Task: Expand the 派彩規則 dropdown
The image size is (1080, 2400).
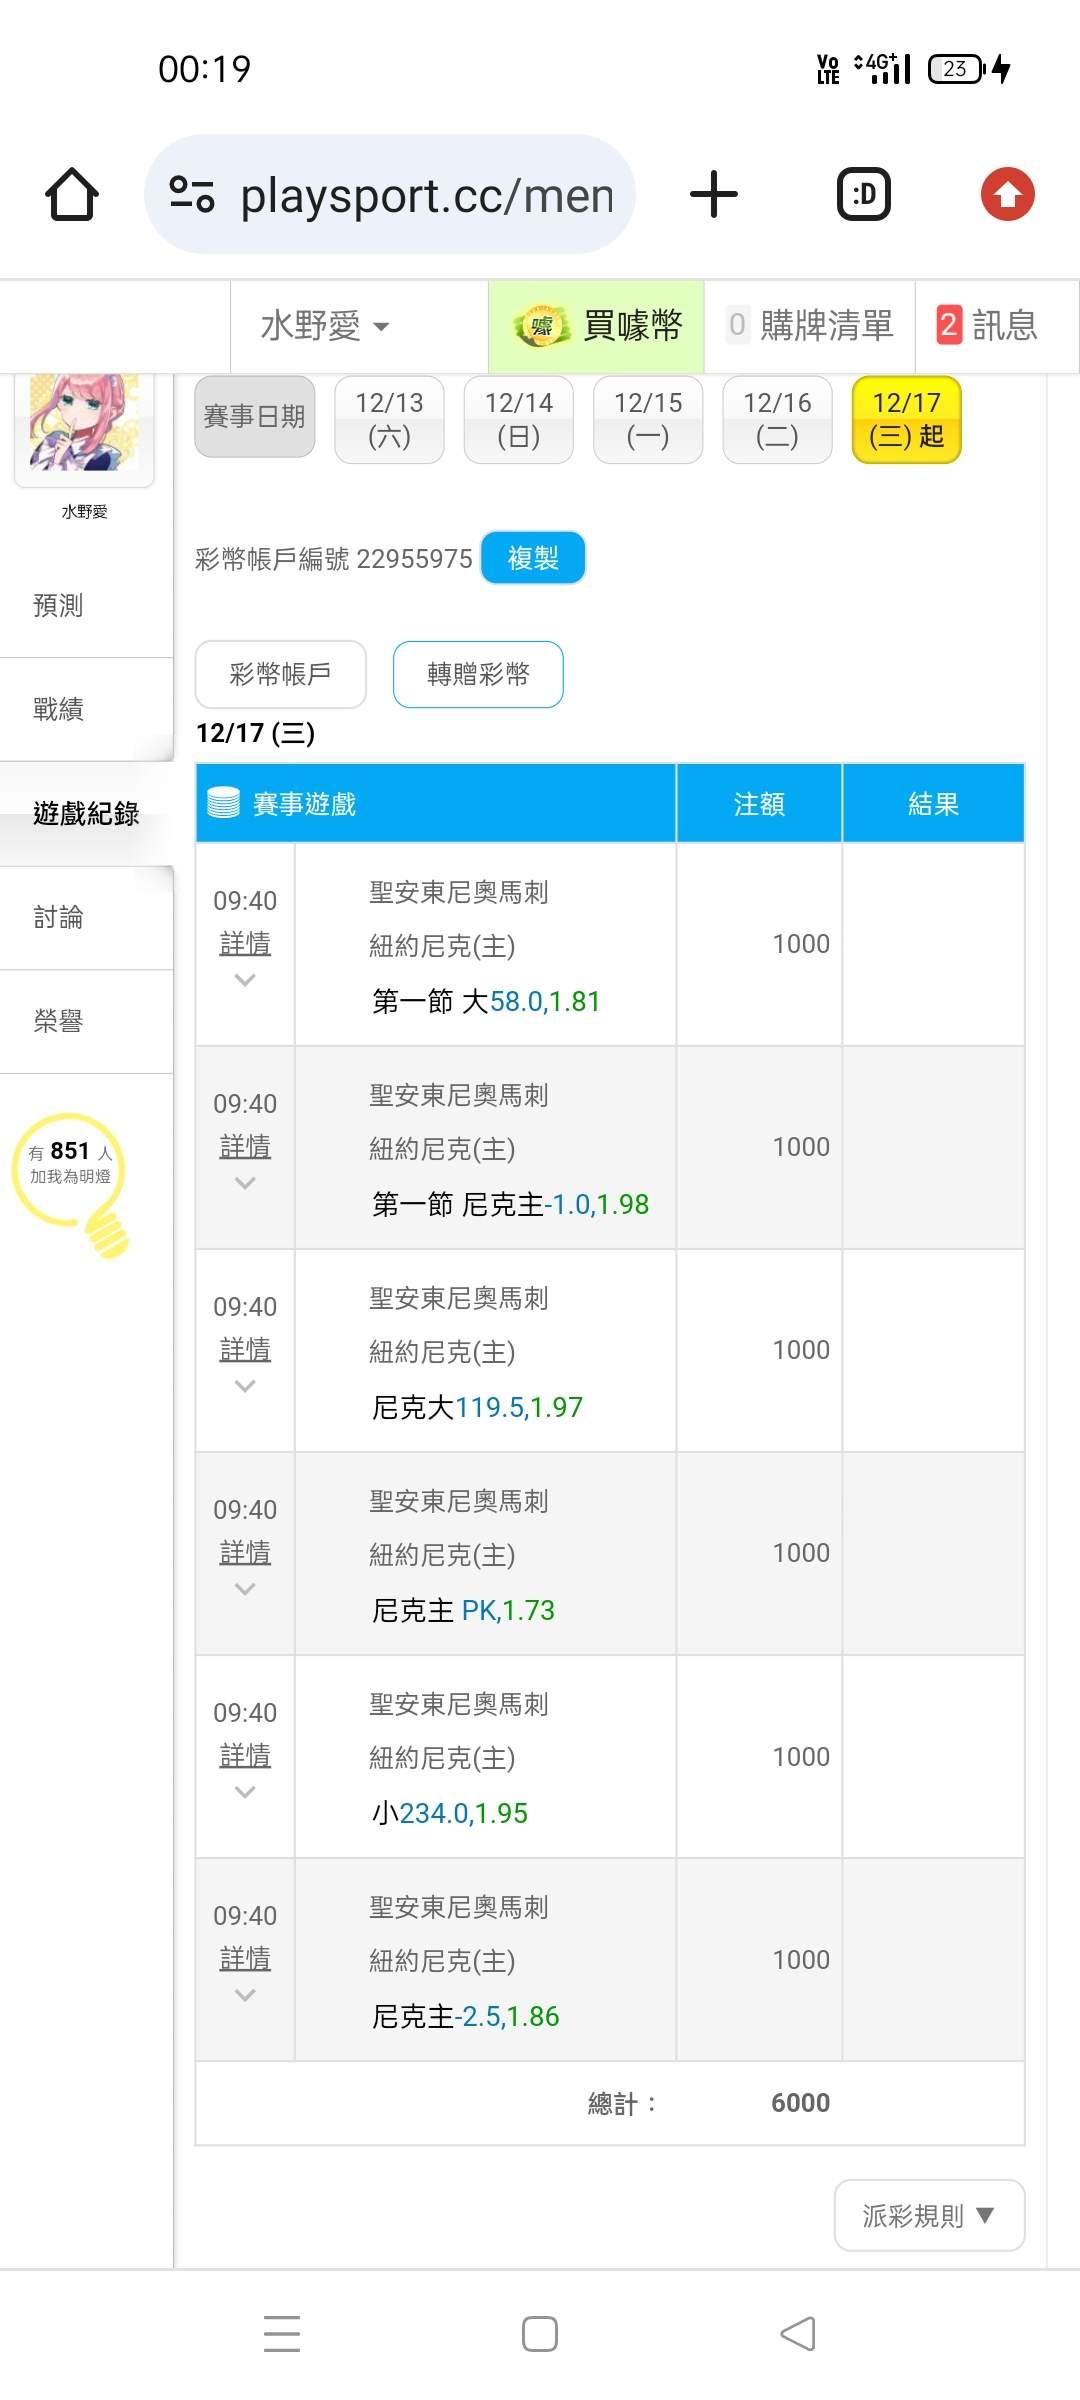Action: (x=929, y=2215)
